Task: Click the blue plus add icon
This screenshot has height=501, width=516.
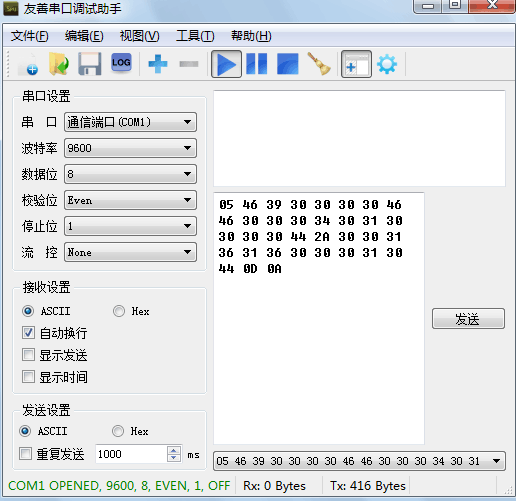Action: pos(158,64)
